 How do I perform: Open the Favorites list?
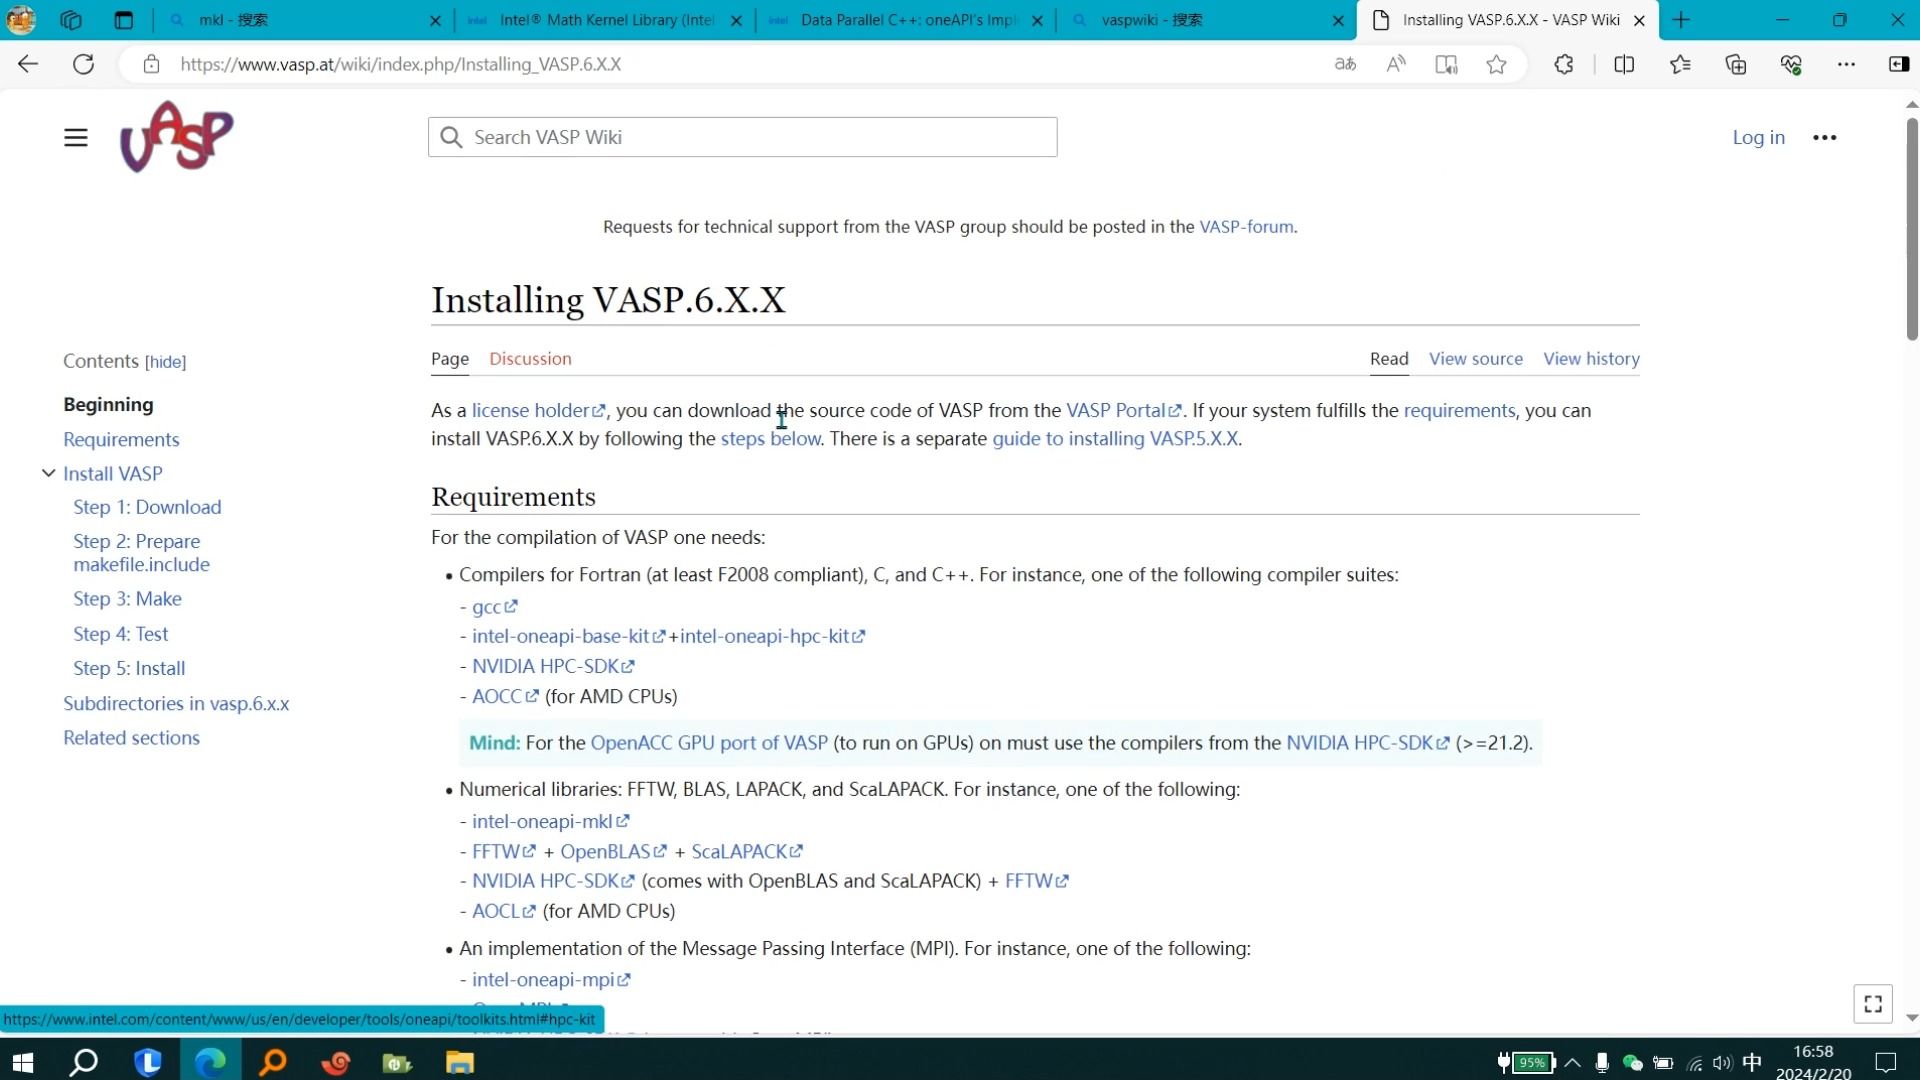pos(1680,64)
